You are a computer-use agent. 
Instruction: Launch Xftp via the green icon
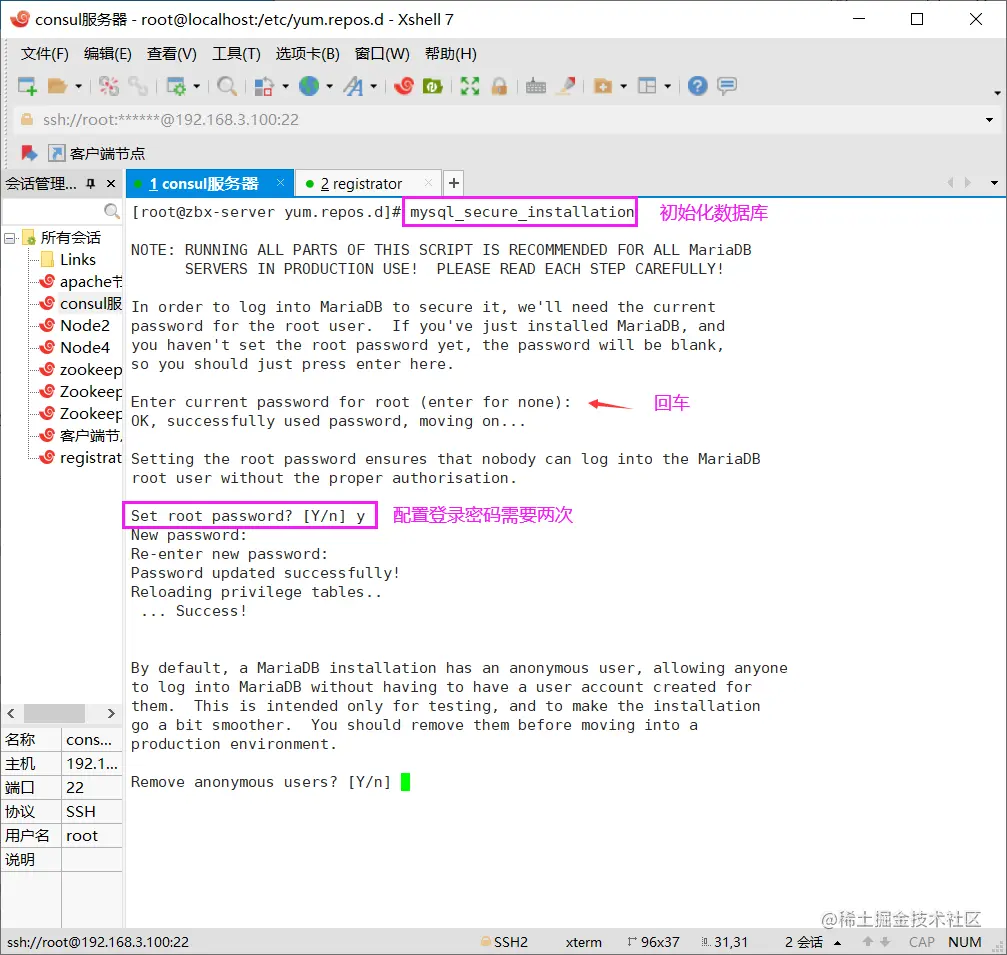(x=433, y=85)
